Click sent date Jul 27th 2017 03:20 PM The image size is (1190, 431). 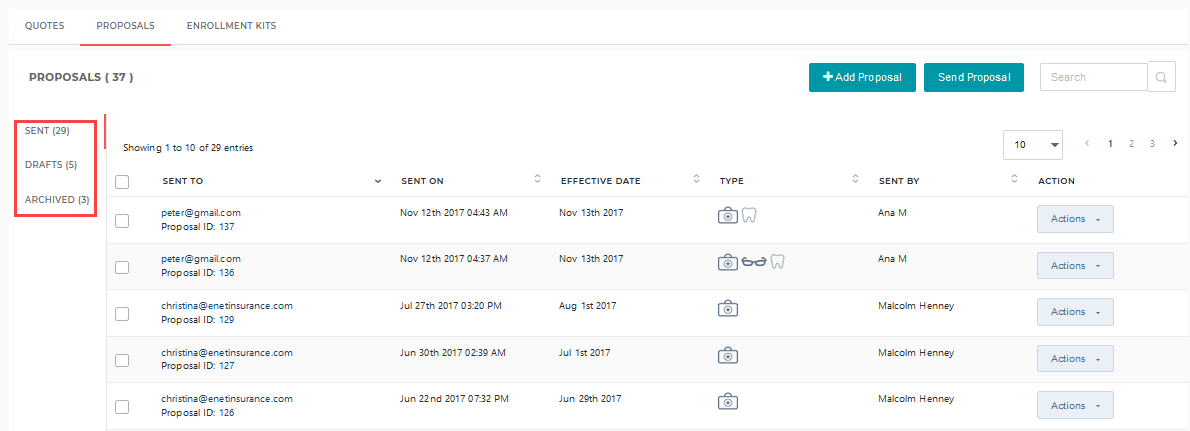point(451,306)
